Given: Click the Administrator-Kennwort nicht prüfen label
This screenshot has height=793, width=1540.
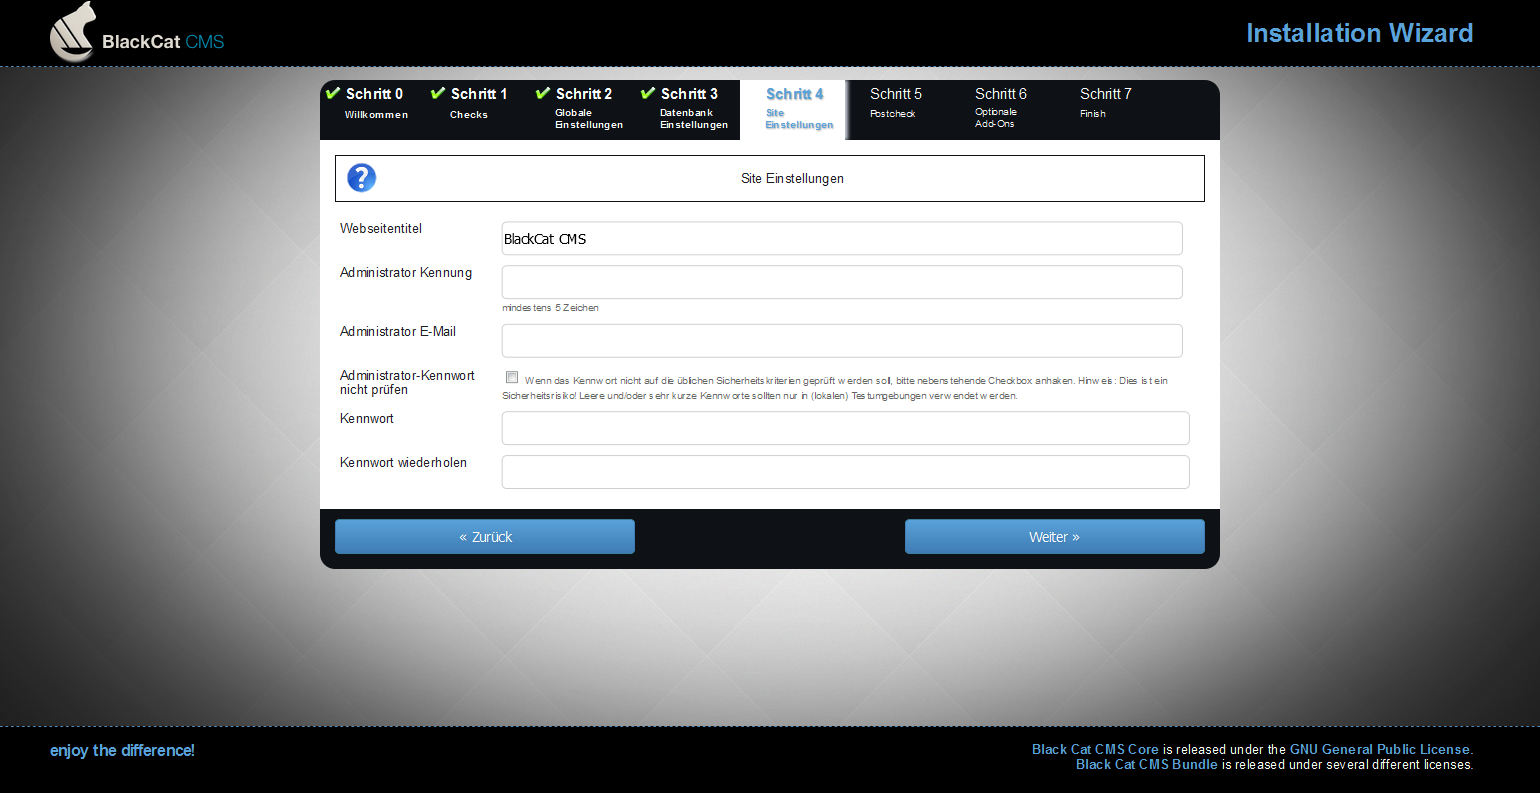Looking at the screenshot, I should pyautogui.click(x=407, y=383).
